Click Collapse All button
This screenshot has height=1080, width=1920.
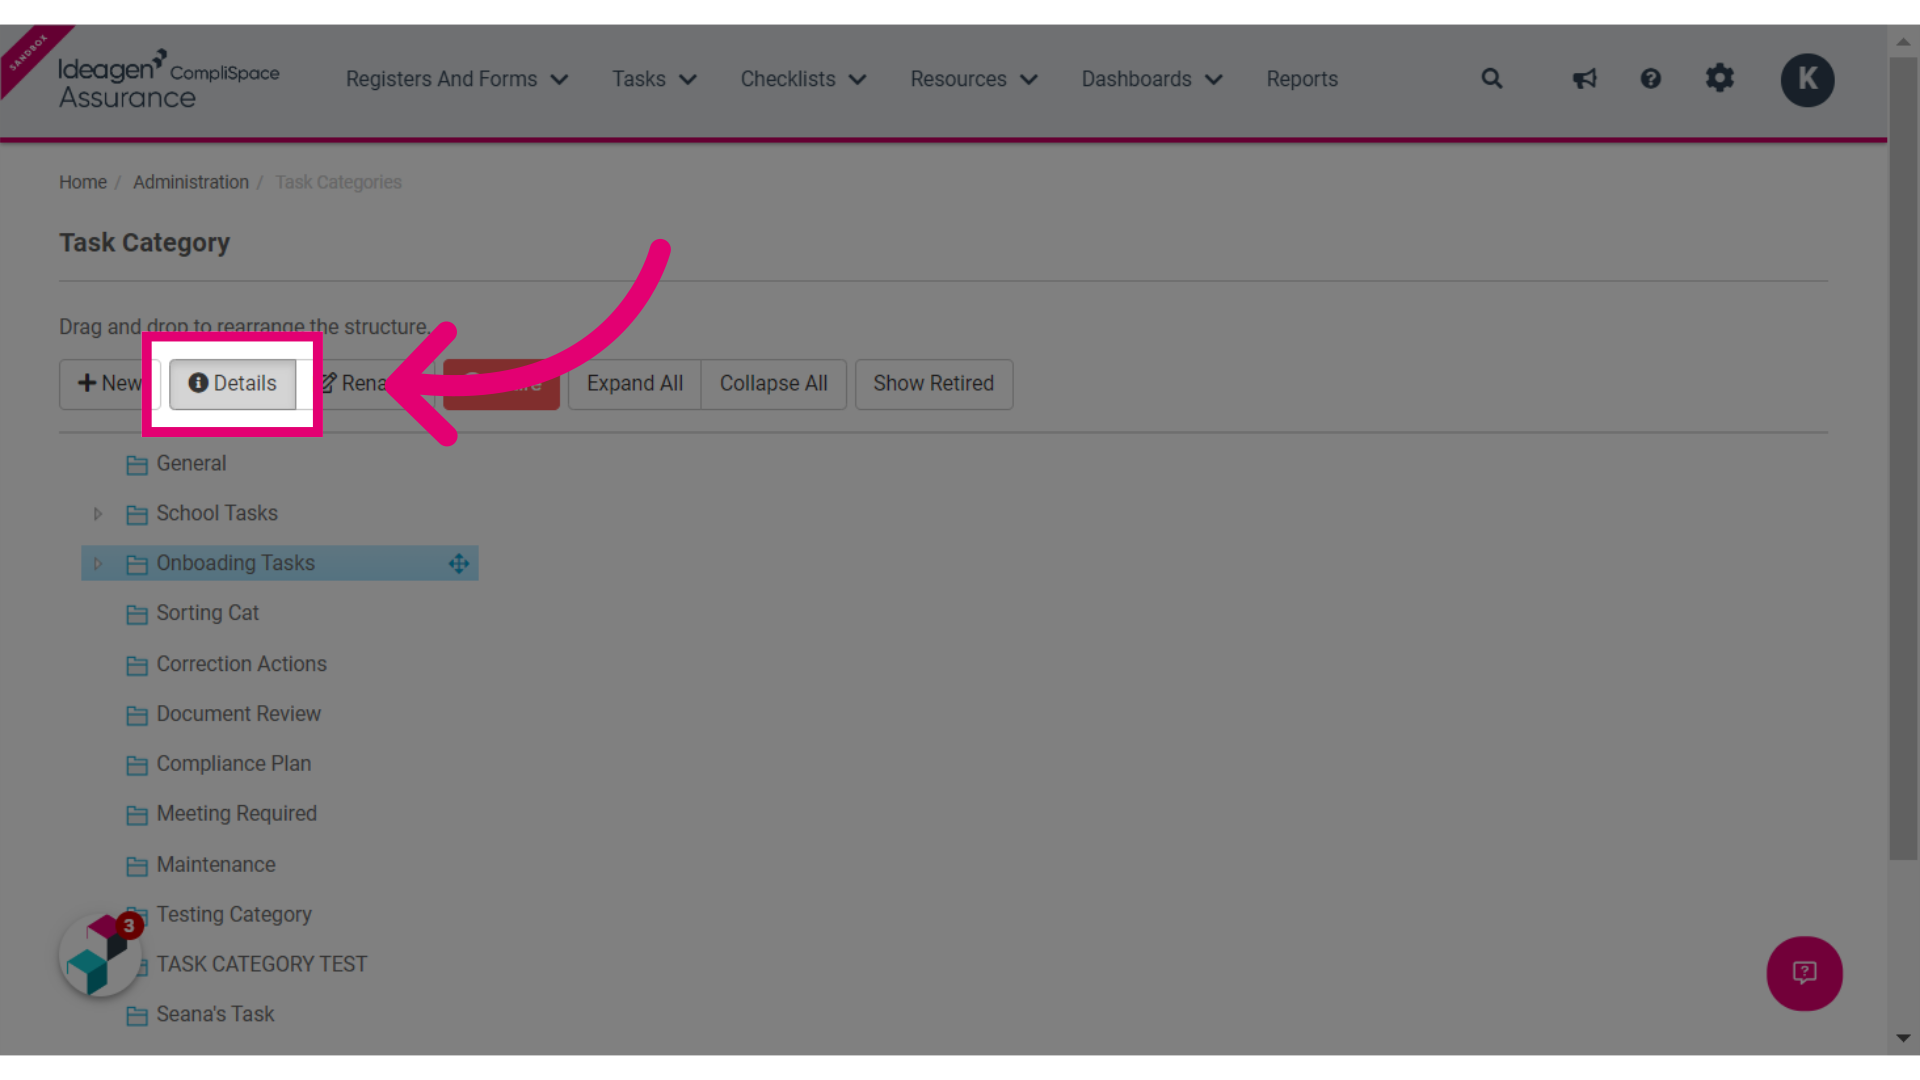pos(774,384)
